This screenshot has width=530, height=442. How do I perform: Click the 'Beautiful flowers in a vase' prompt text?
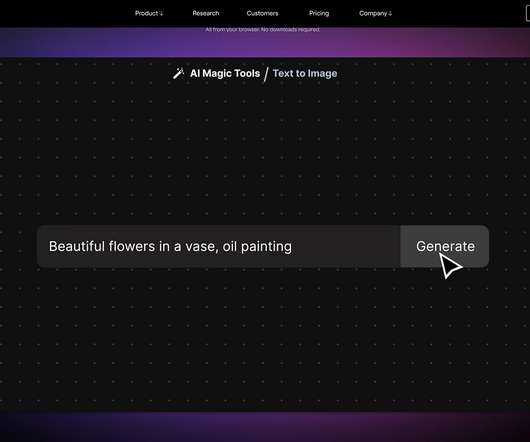click(x=132, y=246)
